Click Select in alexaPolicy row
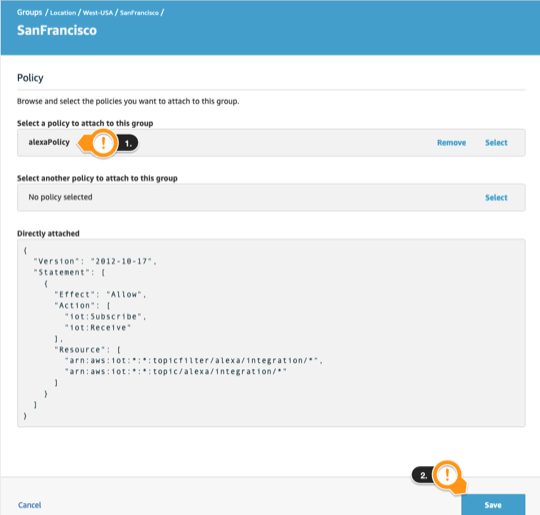Viewport: 540px width, 515px height. click(496, 143)
